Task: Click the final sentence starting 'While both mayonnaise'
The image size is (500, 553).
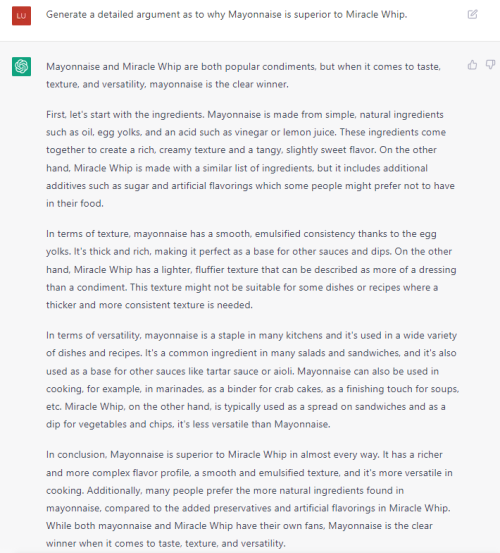Action: [x=239, y=534]
